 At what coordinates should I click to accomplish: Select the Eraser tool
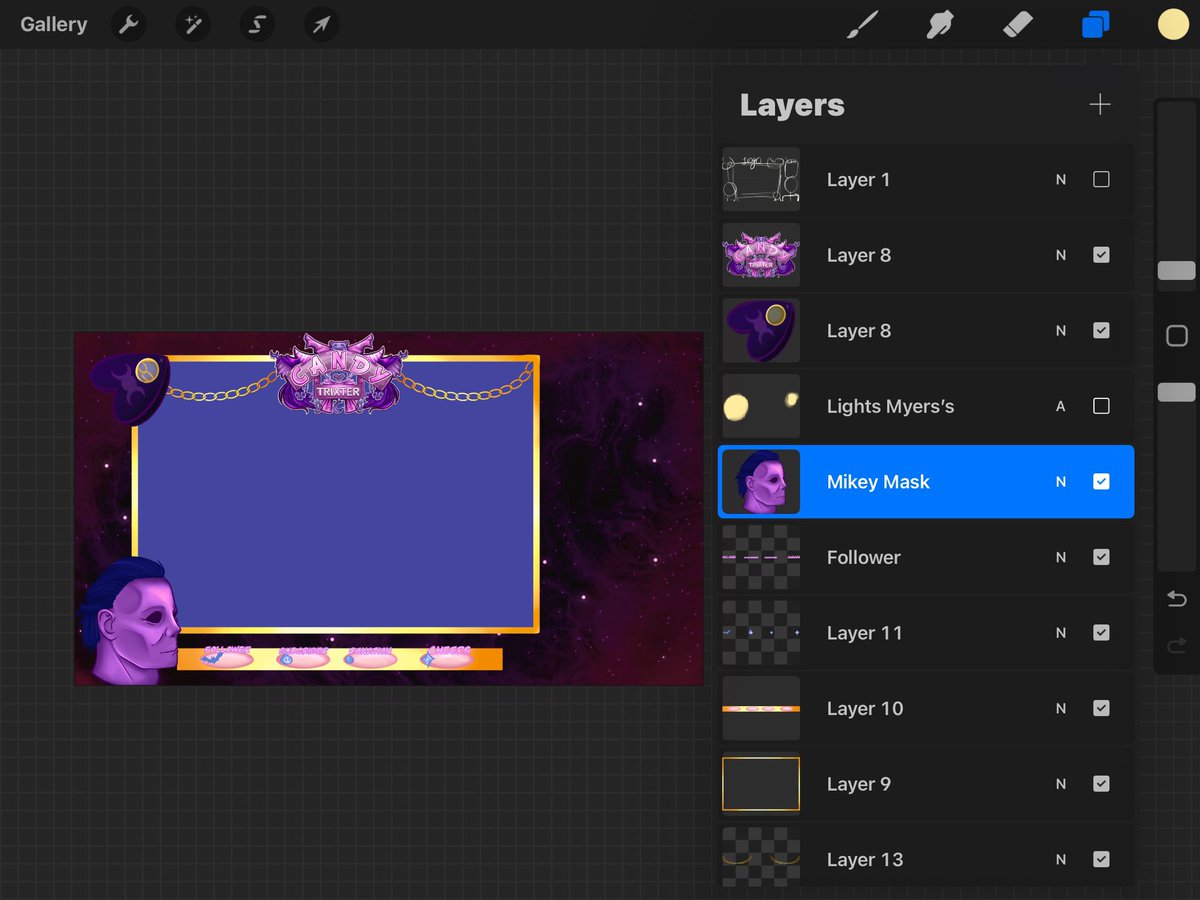tap(1017, 24)
